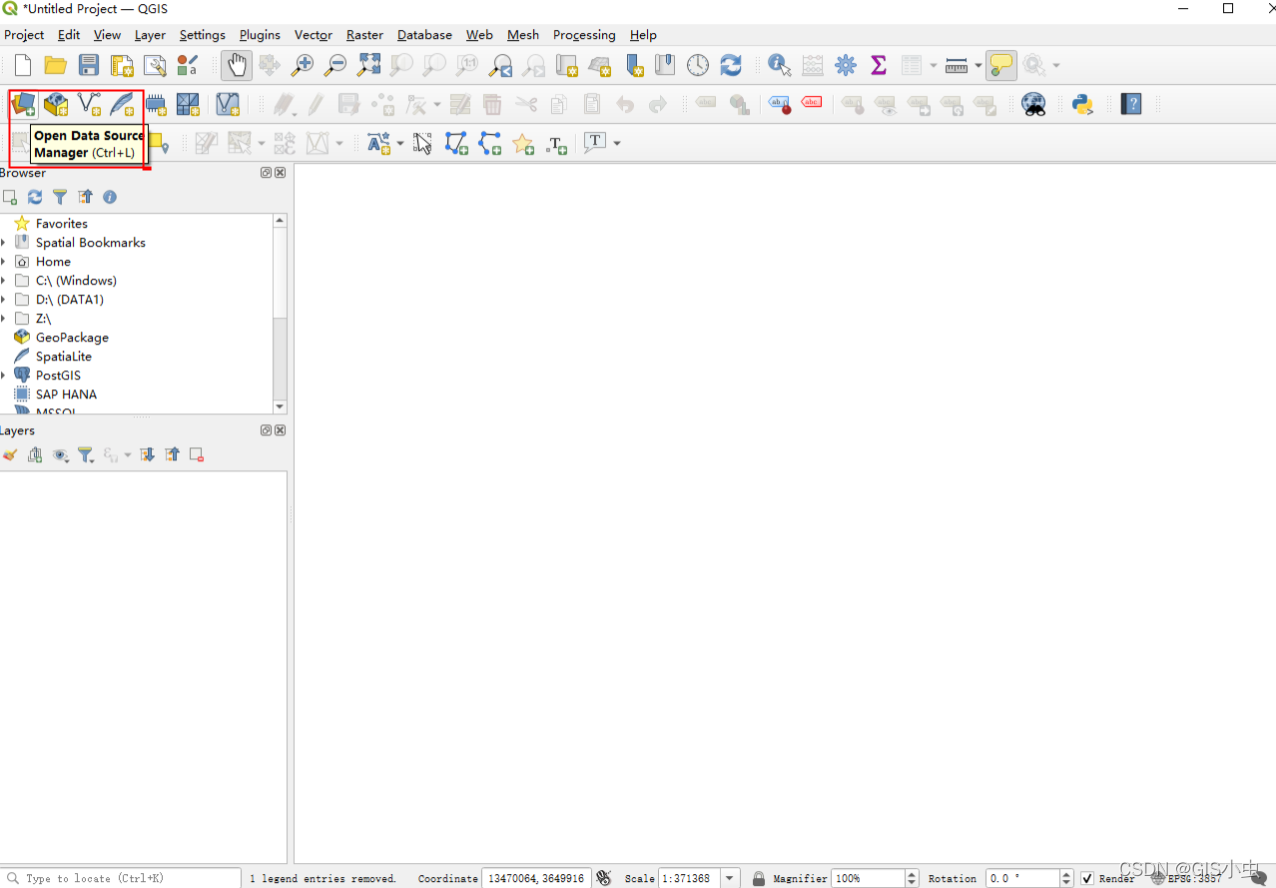Open Text Annotation tool dropdown arrow

617,143
